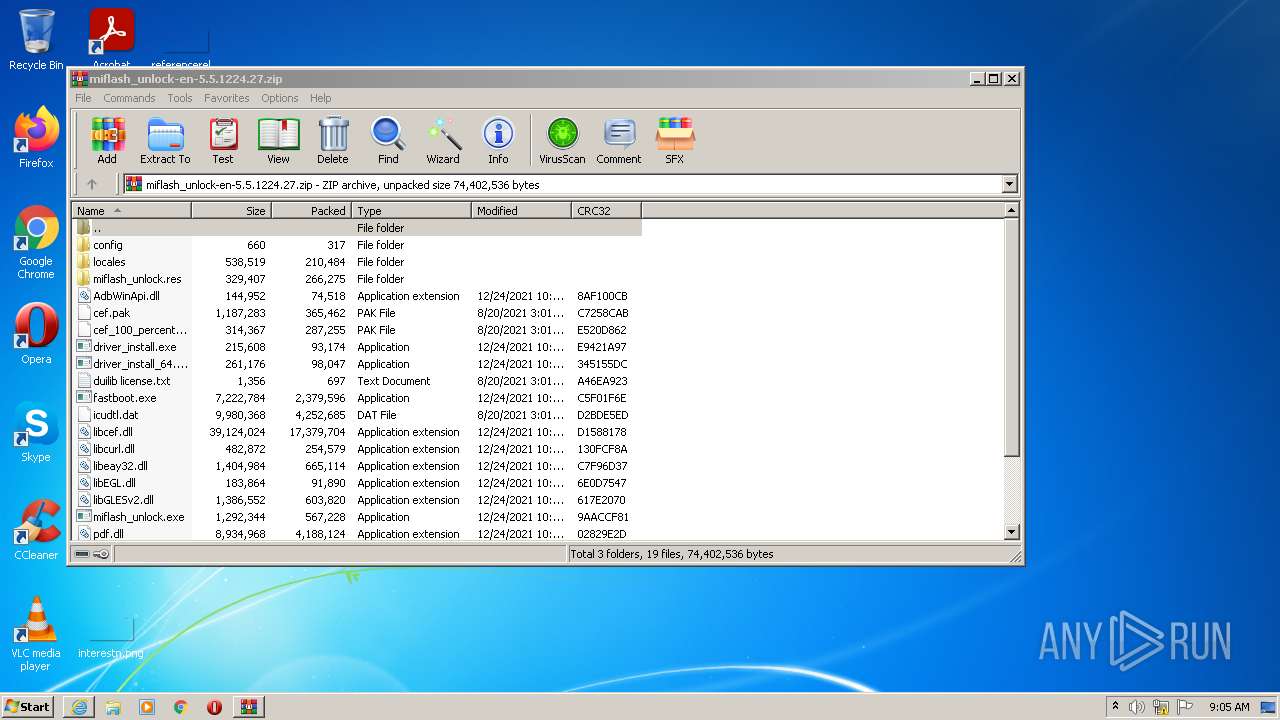Image resolution: width=1280 pixels, height=720 pixels.
Task: Select AdbWinApi.dll file
Action: click(x=357, y=296)
